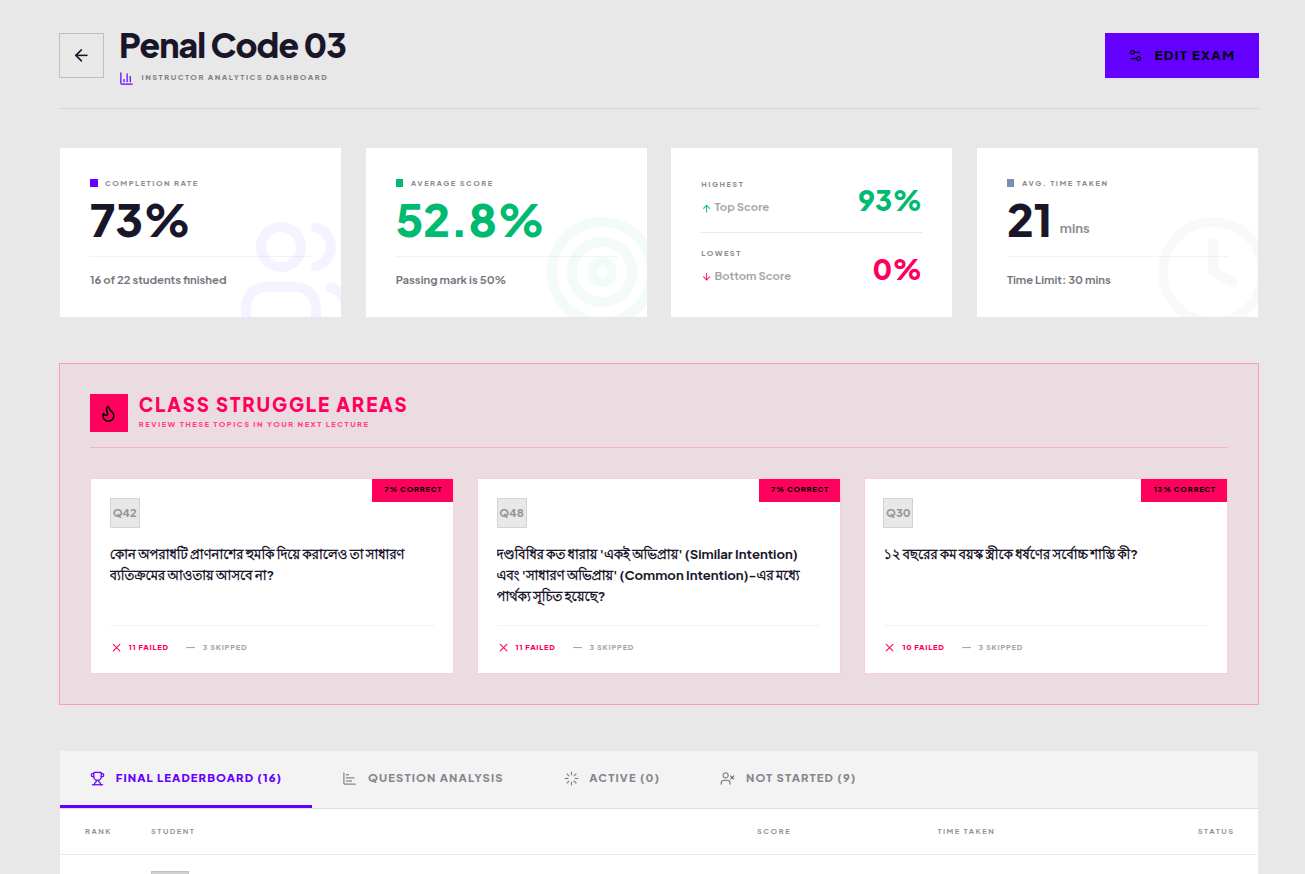The image size is (1305, 874).
Task: Show the Not Started (9) tab
Action: (x=788, y=778)
